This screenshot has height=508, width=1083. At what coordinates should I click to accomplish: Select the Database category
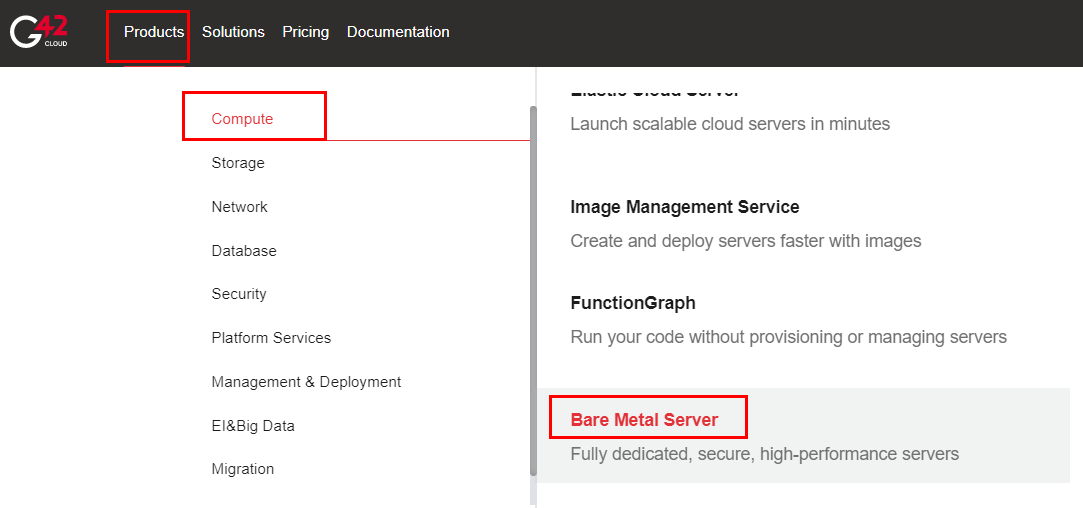pyautogui.click(x=244, y=251)
